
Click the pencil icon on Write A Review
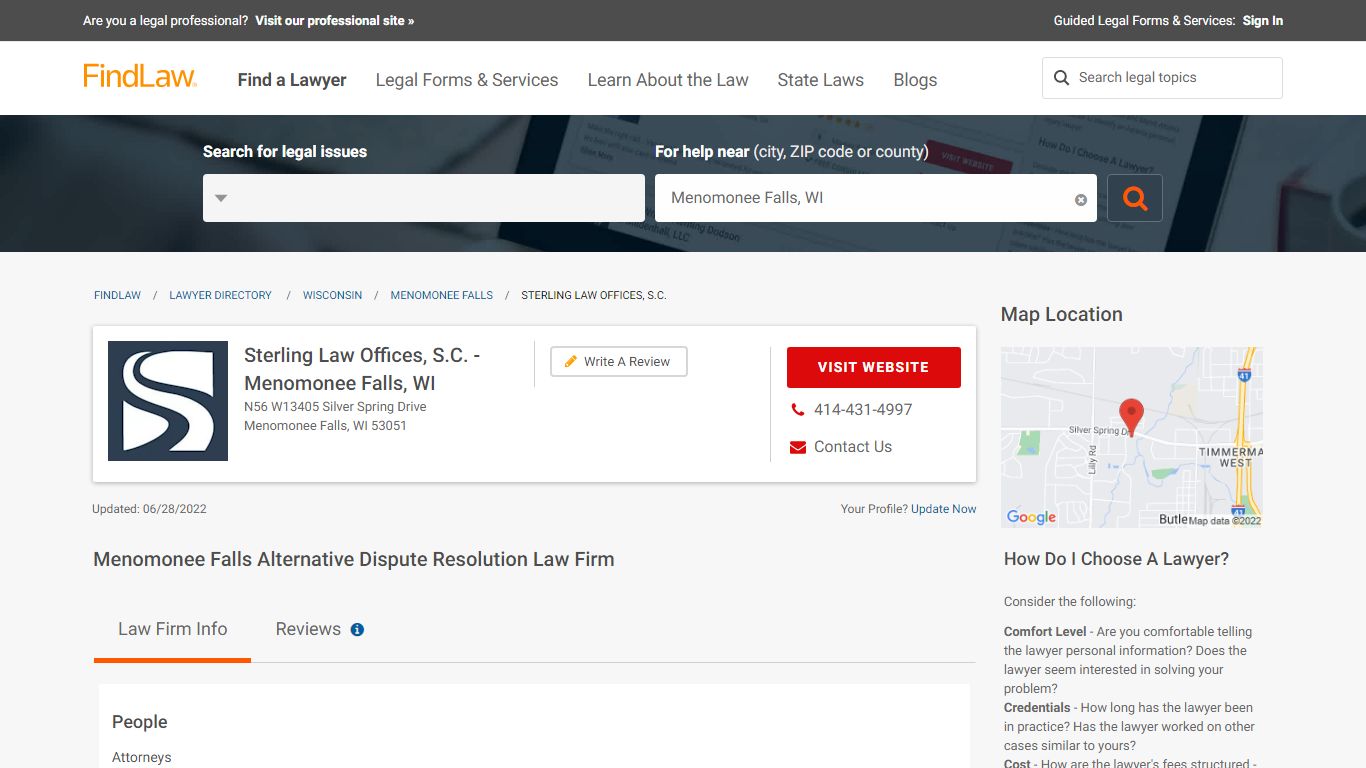tap(571, 362)
